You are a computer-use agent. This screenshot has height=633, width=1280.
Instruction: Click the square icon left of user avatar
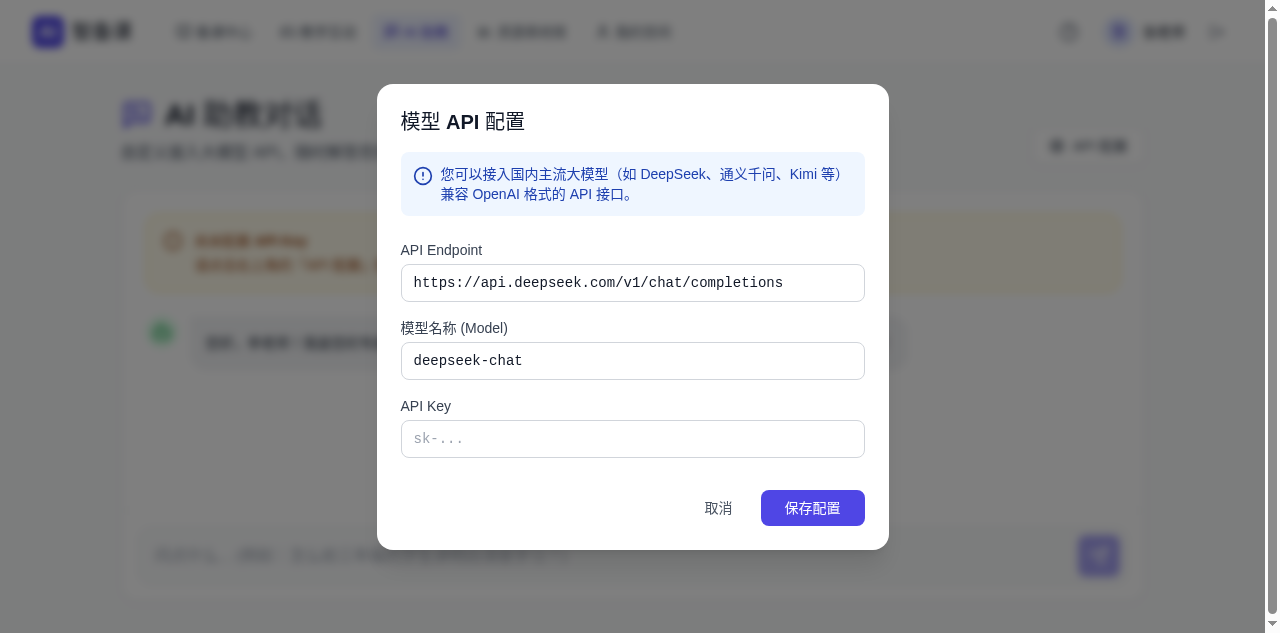pyautogui.click(x=1069, y=32)
